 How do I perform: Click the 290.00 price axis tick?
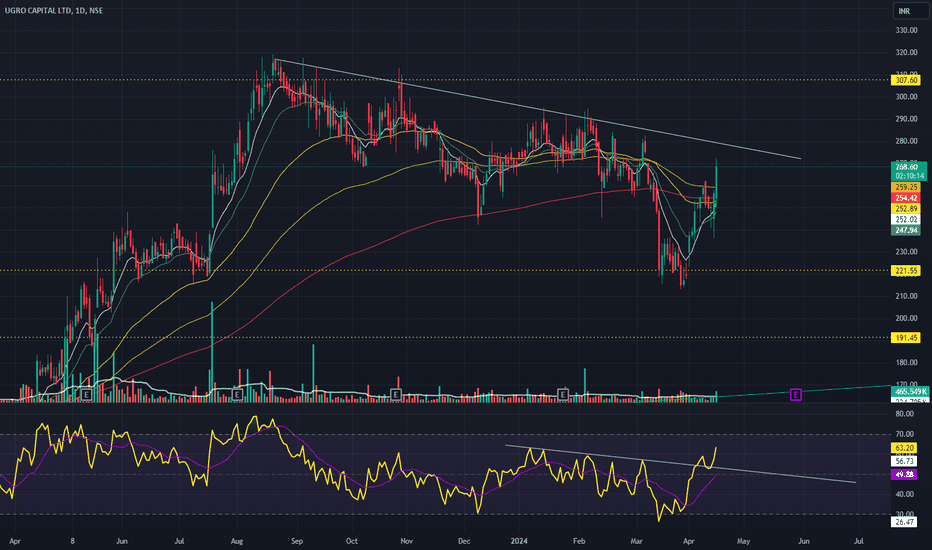click(906, 119)
